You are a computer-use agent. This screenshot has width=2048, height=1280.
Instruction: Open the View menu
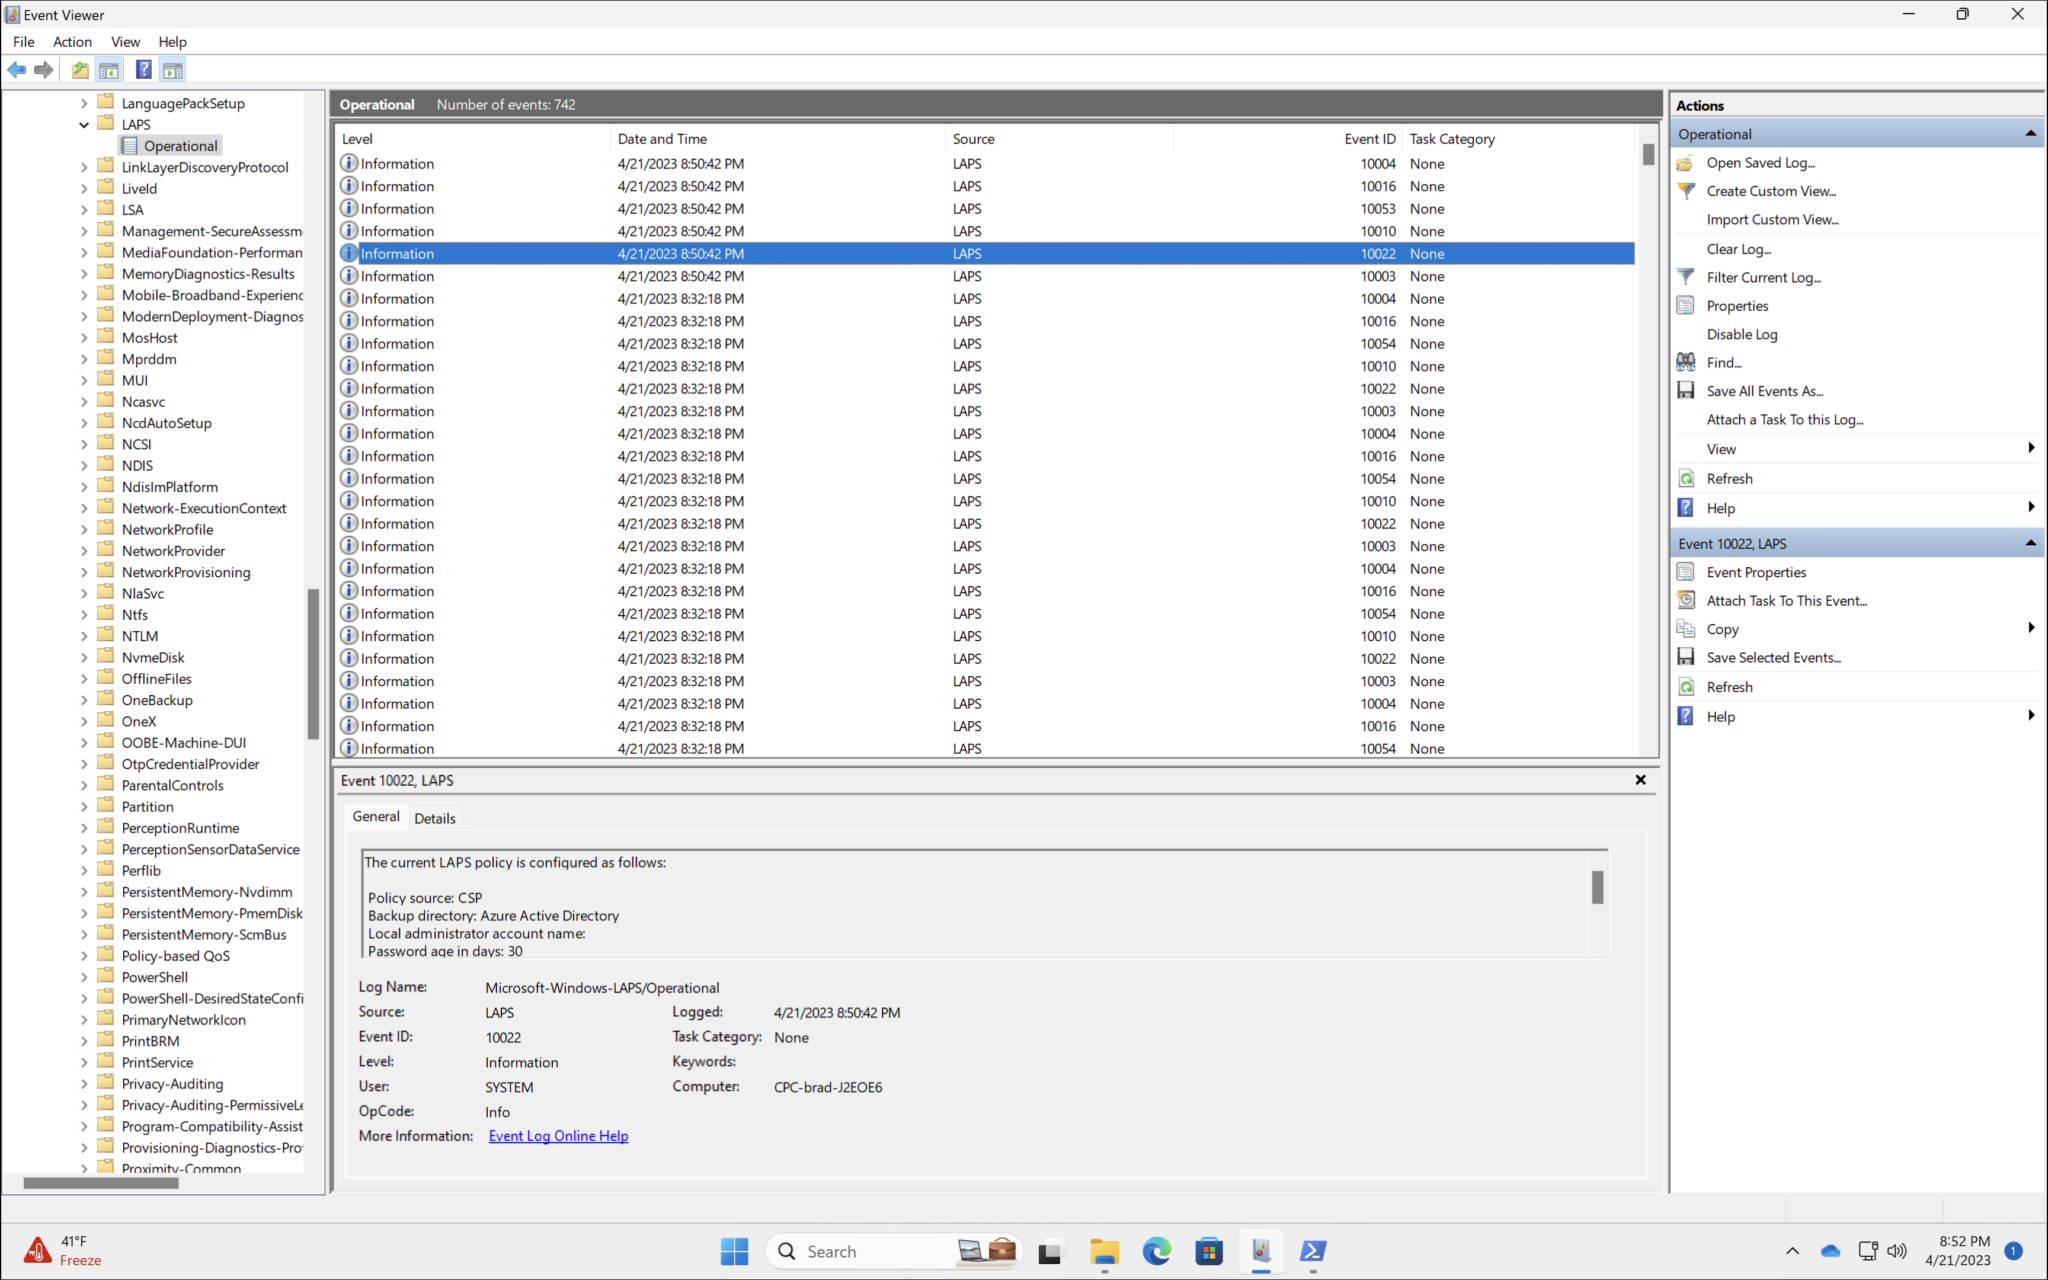pyautogui.click(x=125, y=42)
